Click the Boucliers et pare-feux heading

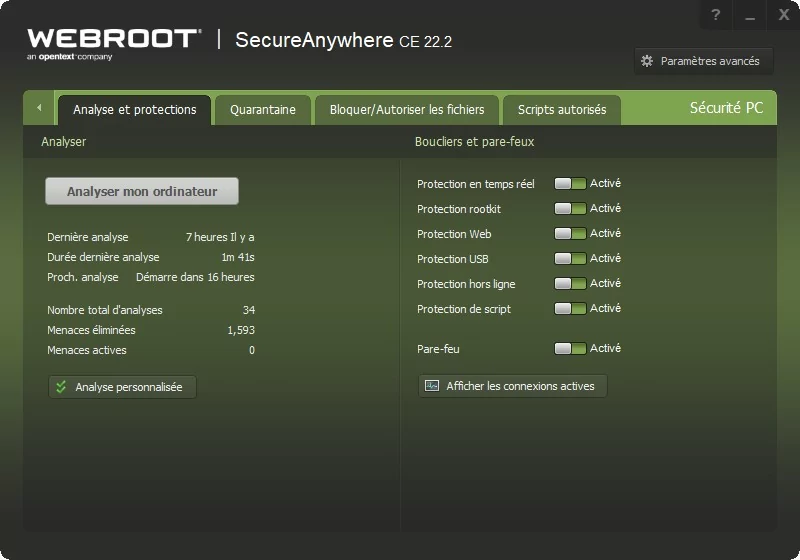tap(474, 142)
